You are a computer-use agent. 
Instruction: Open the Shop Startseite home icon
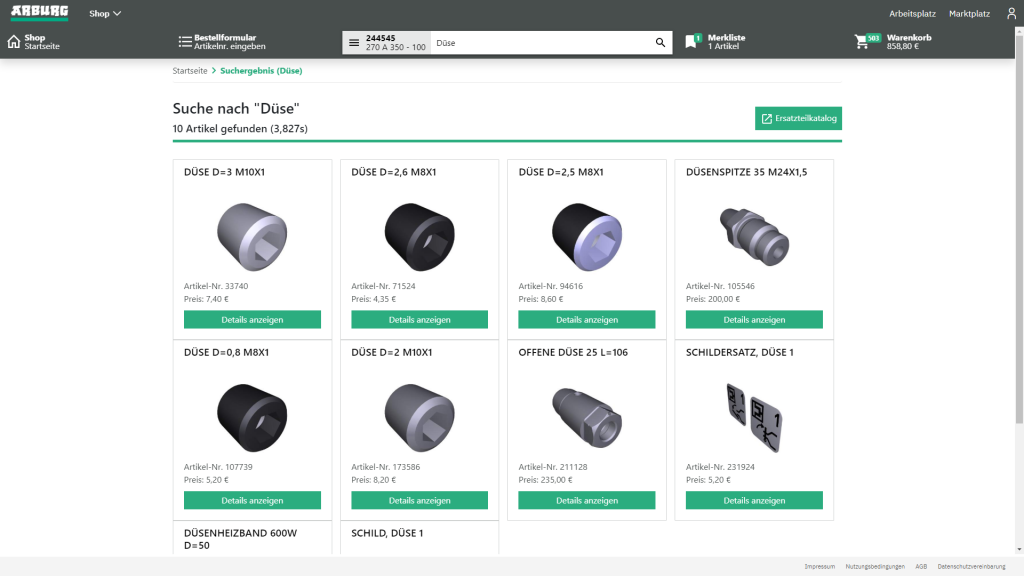click(x=12, y=41)
